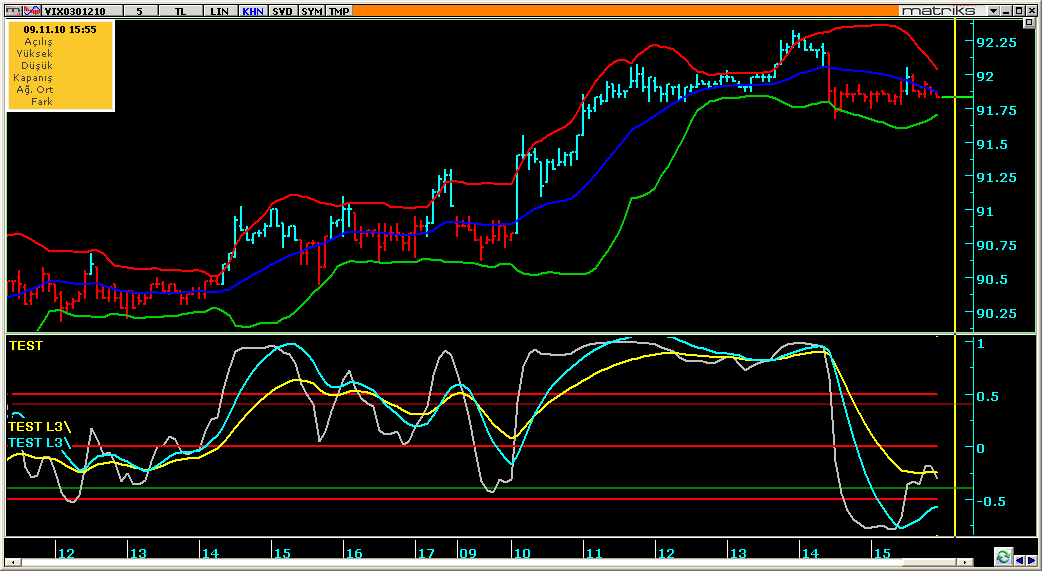Click the green refresh icon at bottom right
The height and width of the screenshot is (571, 1042).
(1003, 556)
